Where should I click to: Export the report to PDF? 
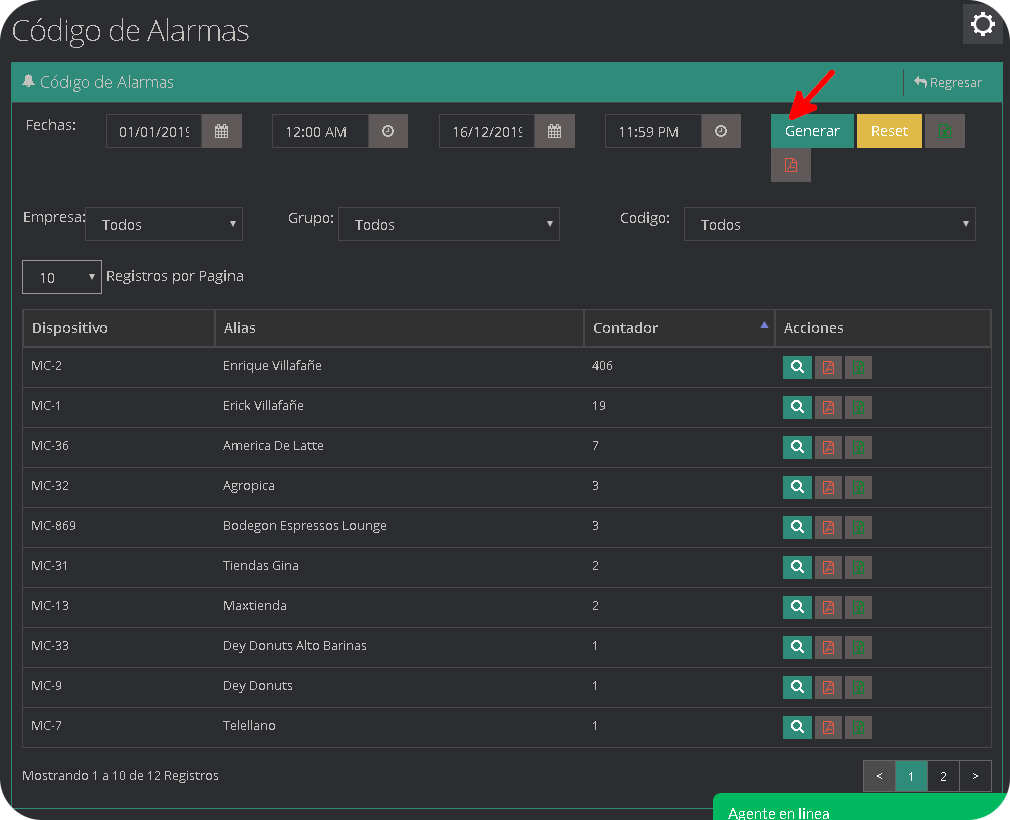click(x=790, y=166)
